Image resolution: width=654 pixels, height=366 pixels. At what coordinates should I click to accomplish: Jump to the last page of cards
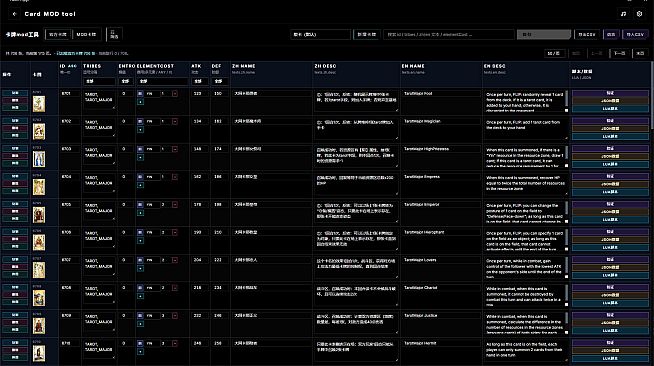click(x=640, y=53)
